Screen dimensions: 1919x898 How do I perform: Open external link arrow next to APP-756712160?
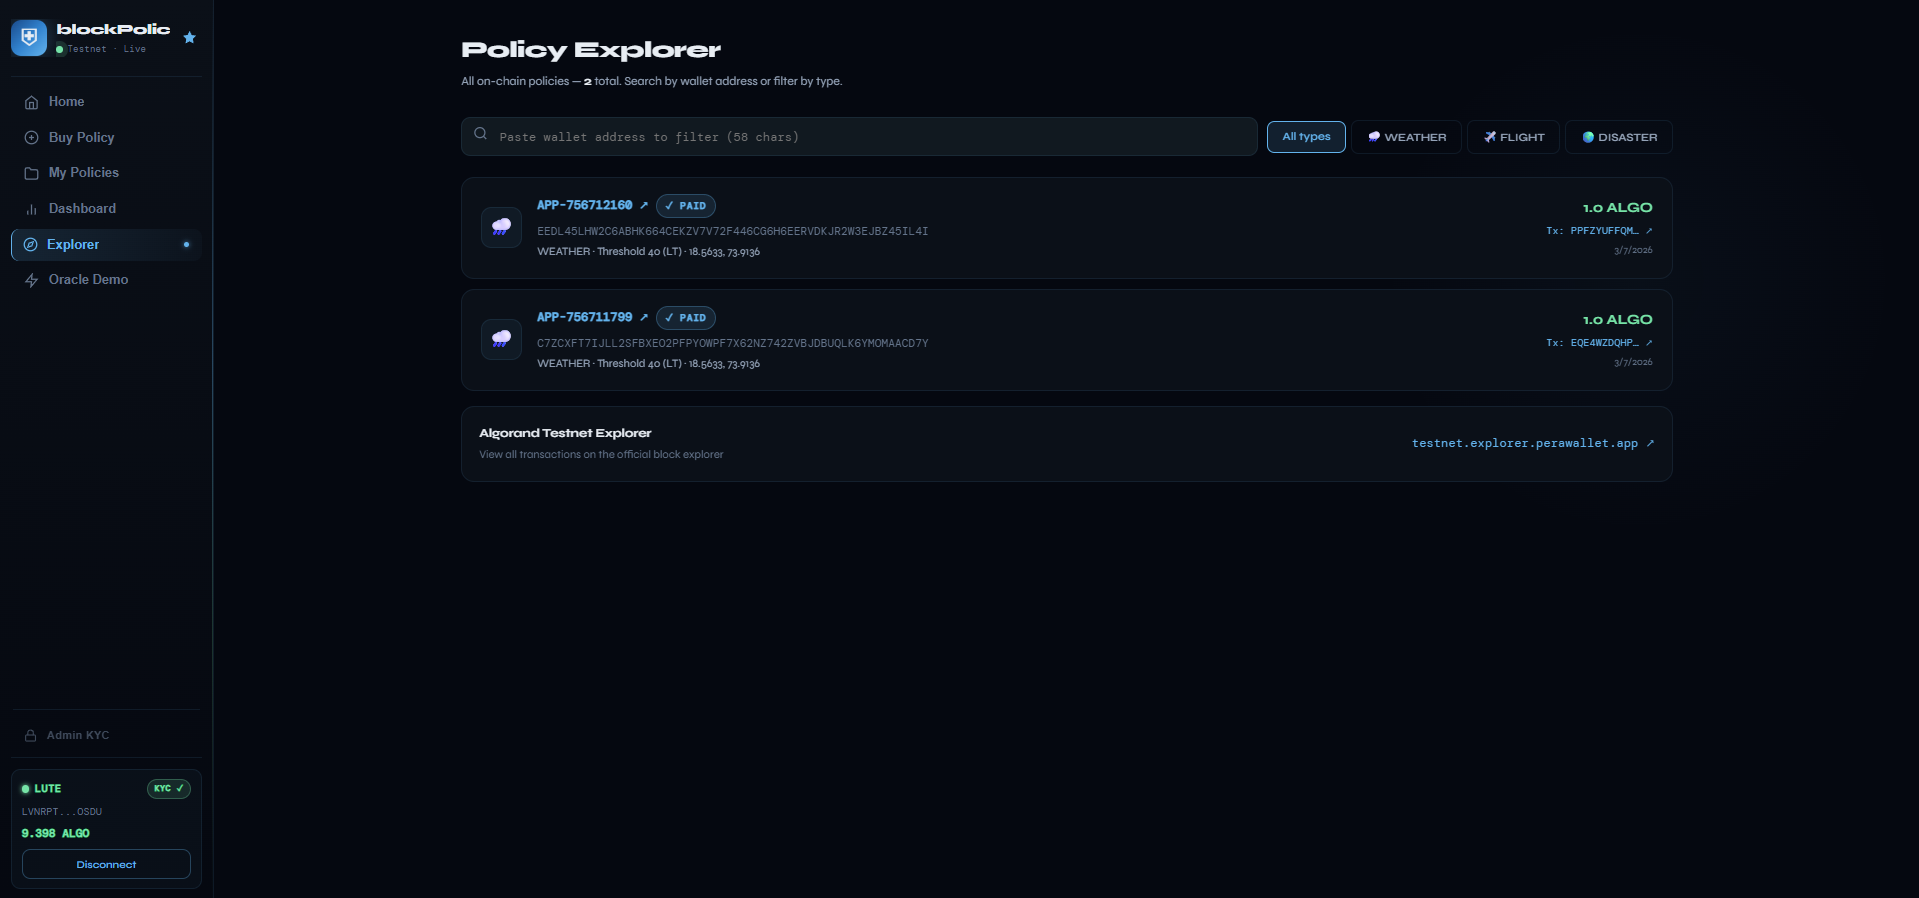pyautogui.click(x=644, y=205)
